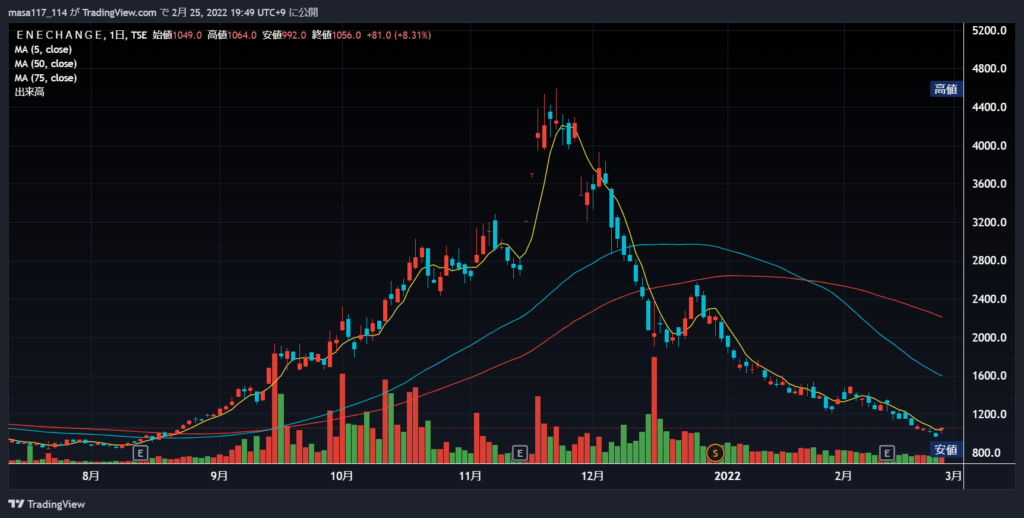Click the 1200.0 price scale label
Viewport: 1024px width, 518px height.
pyautogui.click(x=989, y=415)
